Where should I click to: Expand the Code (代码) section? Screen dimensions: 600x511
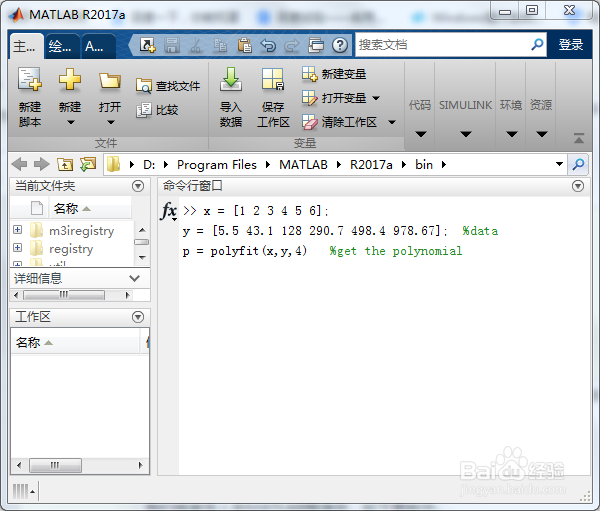pyautogui.click(x=420, y=134)
